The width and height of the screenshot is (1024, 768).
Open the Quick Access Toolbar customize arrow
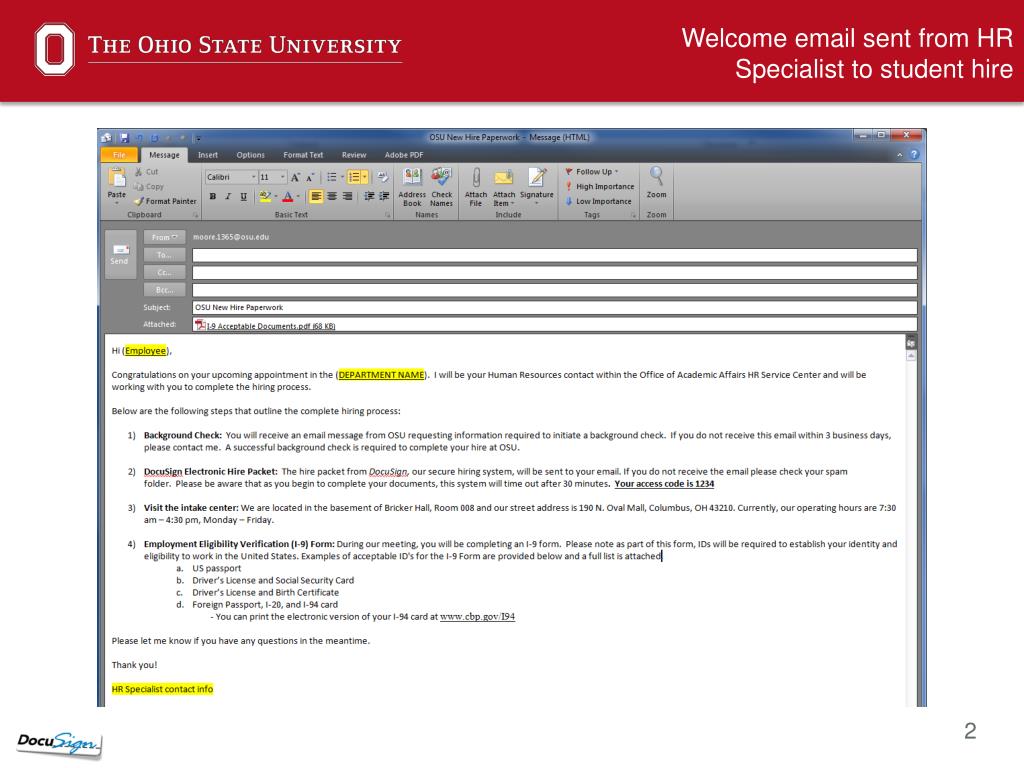[x=198, y=138]
